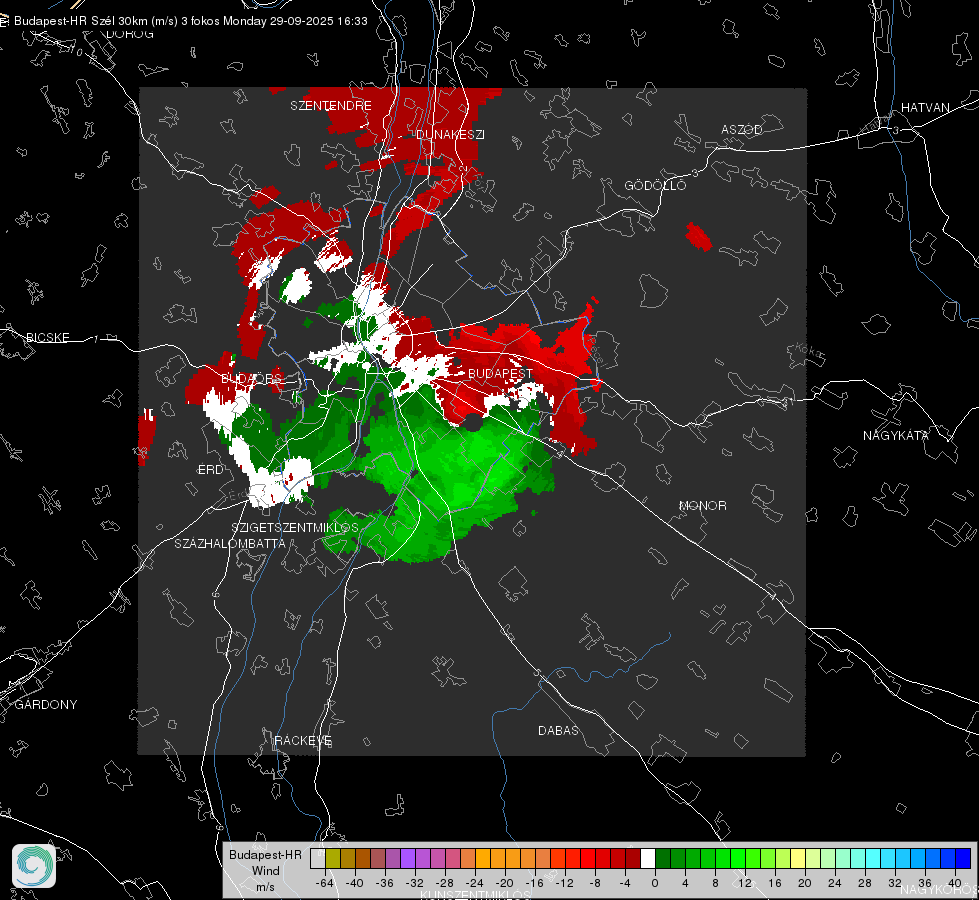Click the 28 legend scale value

click(865, 883)
